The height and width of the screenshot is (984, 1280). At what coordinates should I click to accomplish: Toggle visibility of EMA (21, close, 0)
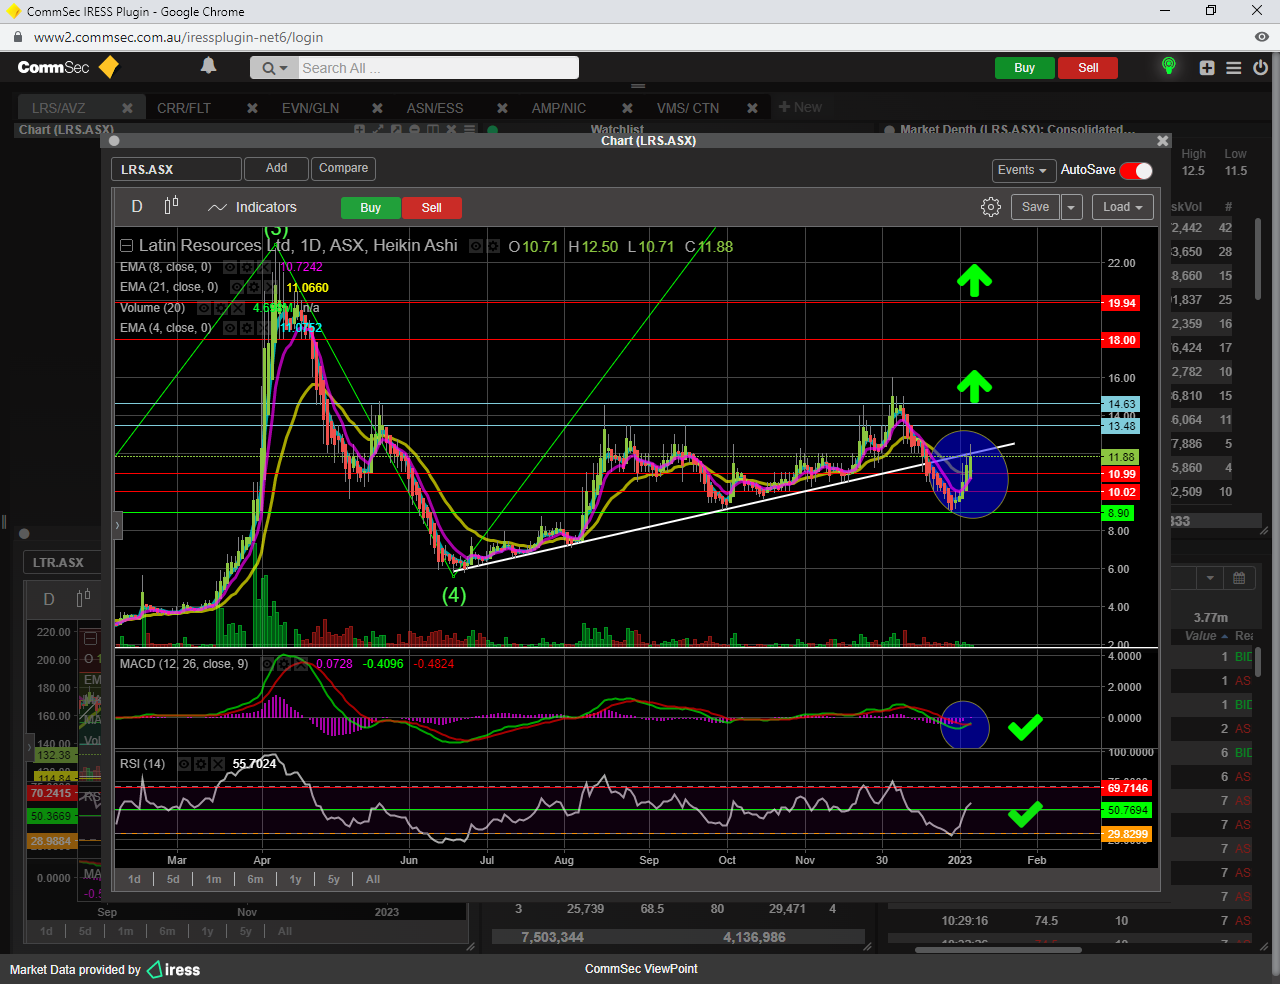click(x=237, y=287)
